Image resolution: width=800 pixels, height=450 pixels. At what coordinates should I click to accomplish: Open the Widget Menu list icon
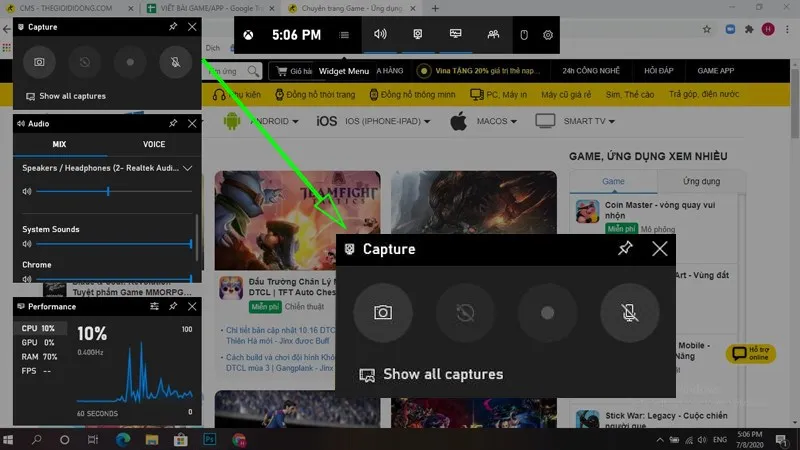tap(344, 35)
